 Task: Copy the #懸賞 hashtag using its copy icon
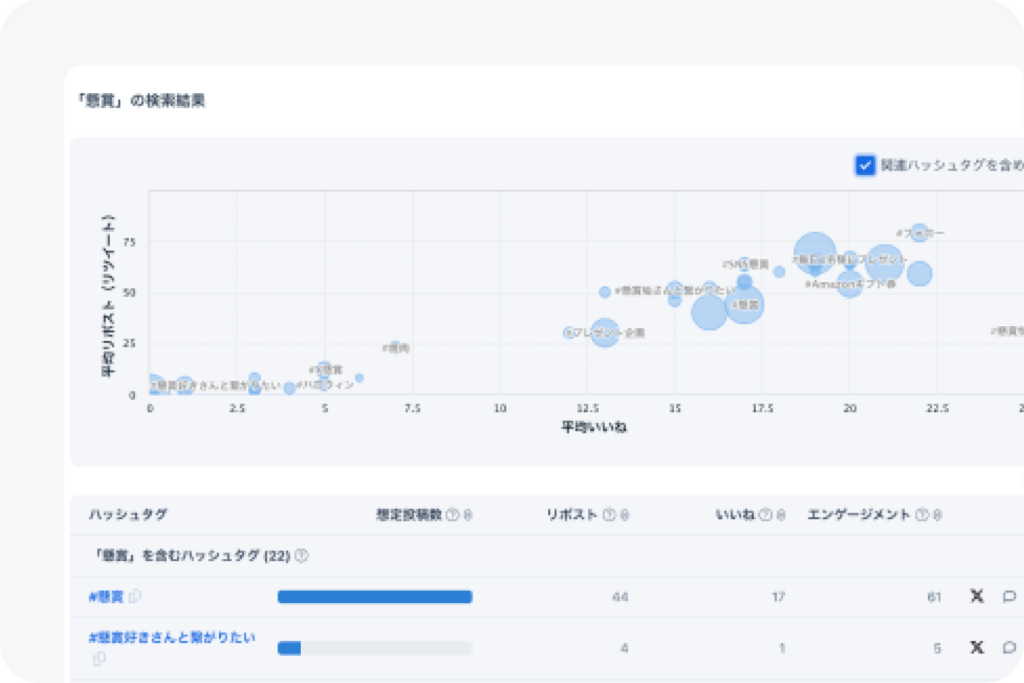click(x=136, y=596)
